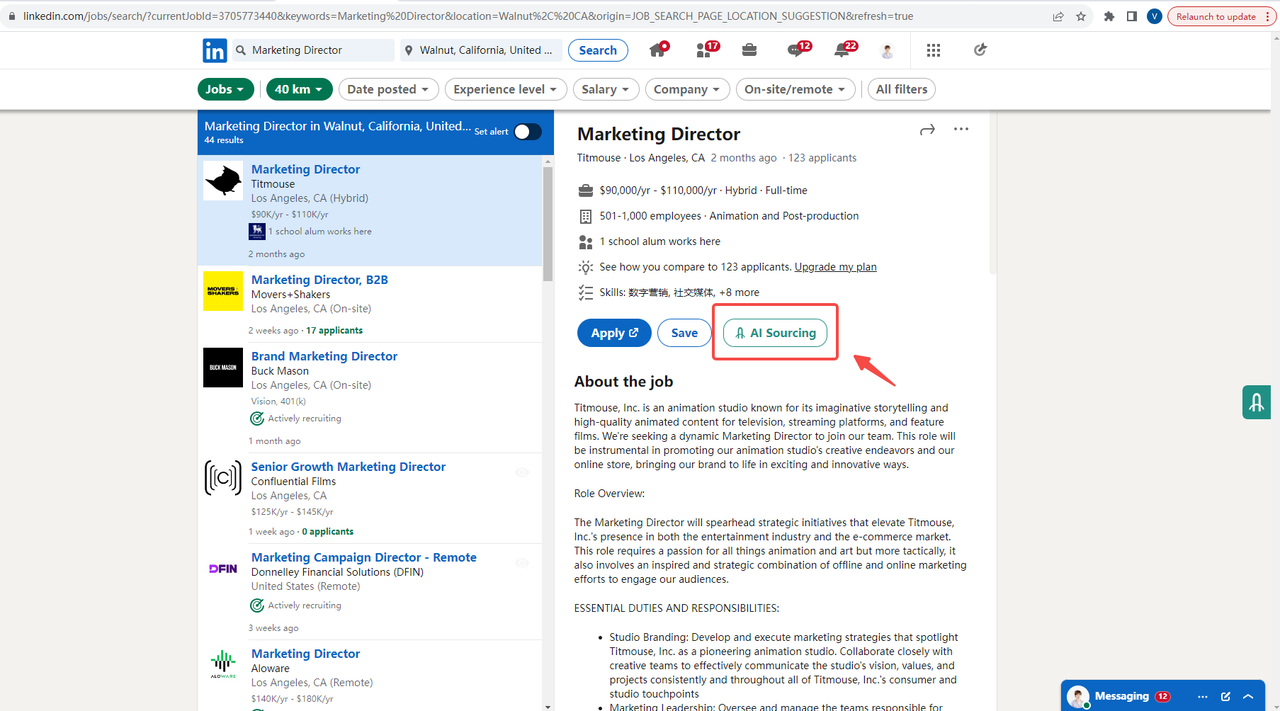The width and height of the screenshot is (1280, 711).
Task: Hide the Senior Growth Marketing Director job
Action: tap(522, 472)
